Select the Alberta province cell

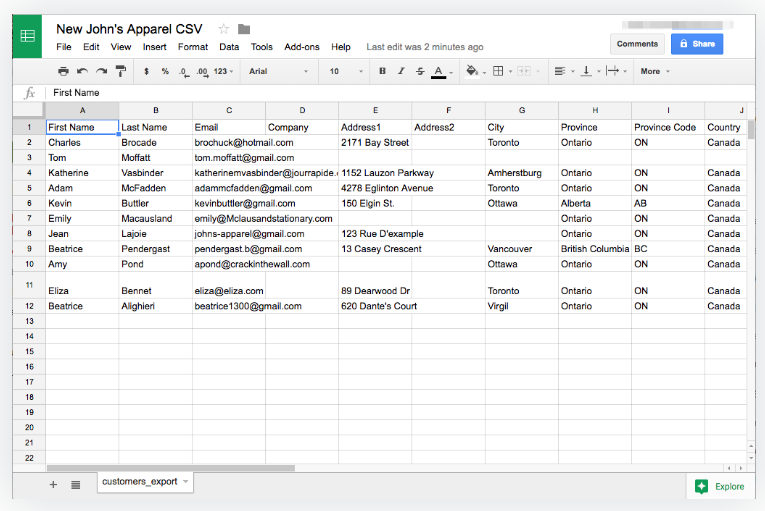595,203
